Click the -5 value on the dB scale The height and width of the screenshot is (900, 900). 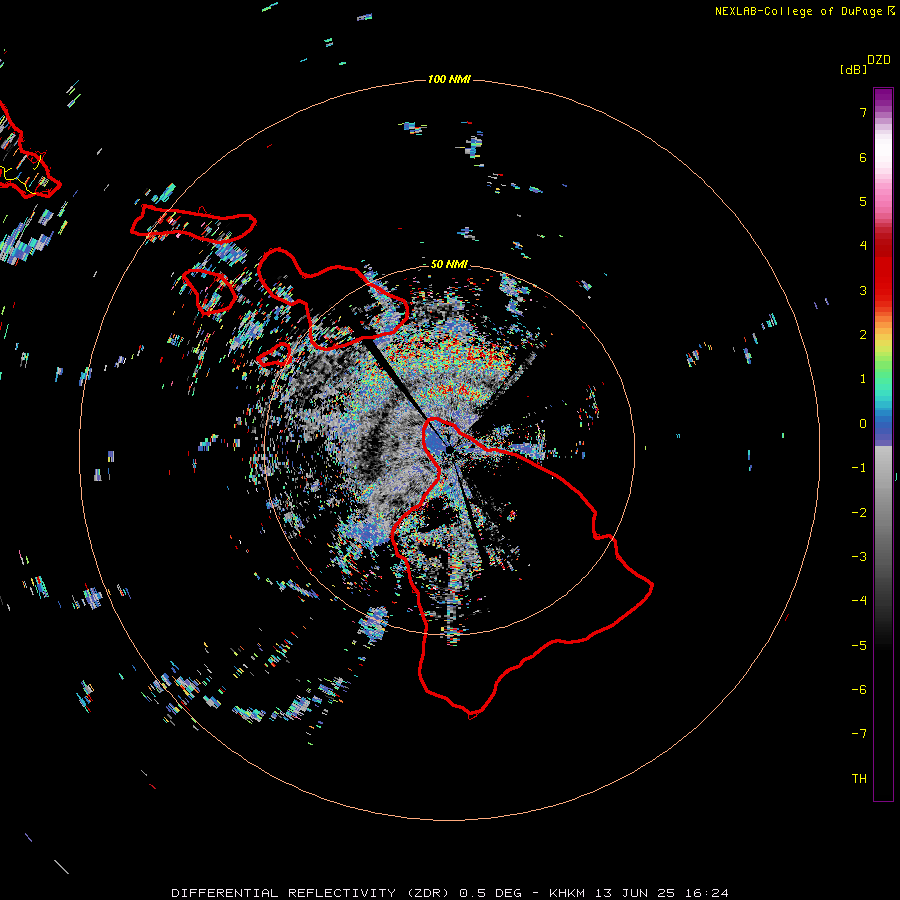pos(859,646)
